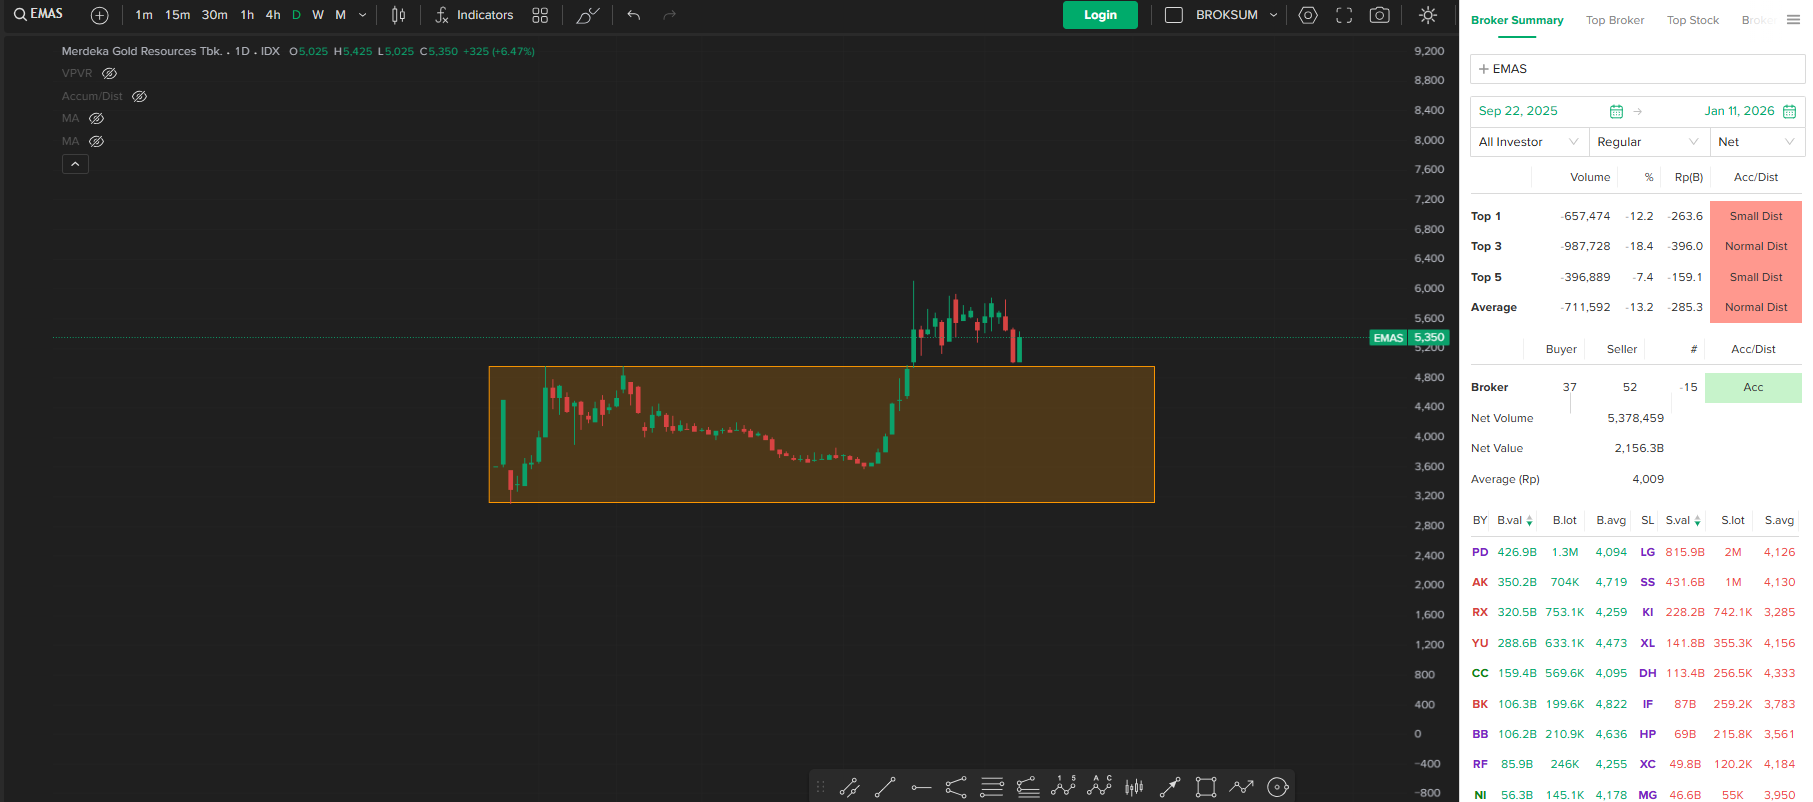Viewport: 1813px width, 802px height.
Task: Select the bars pattern tool
Action: point(1134,787)
